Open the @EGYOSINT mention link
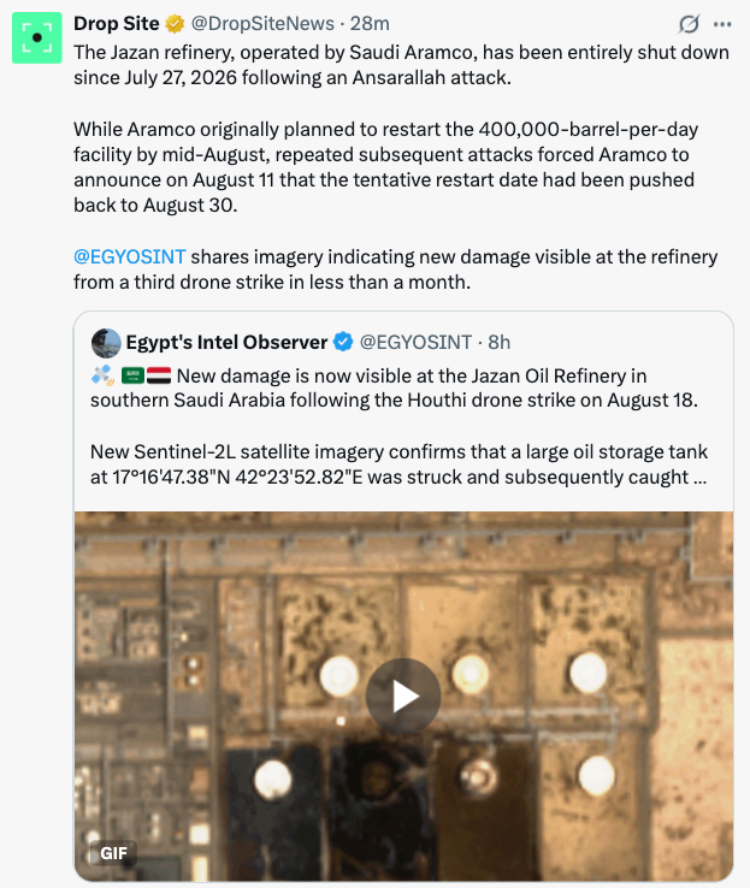Image resolution: width=750 pixels, height=888 pixels. tap(129, 257)
